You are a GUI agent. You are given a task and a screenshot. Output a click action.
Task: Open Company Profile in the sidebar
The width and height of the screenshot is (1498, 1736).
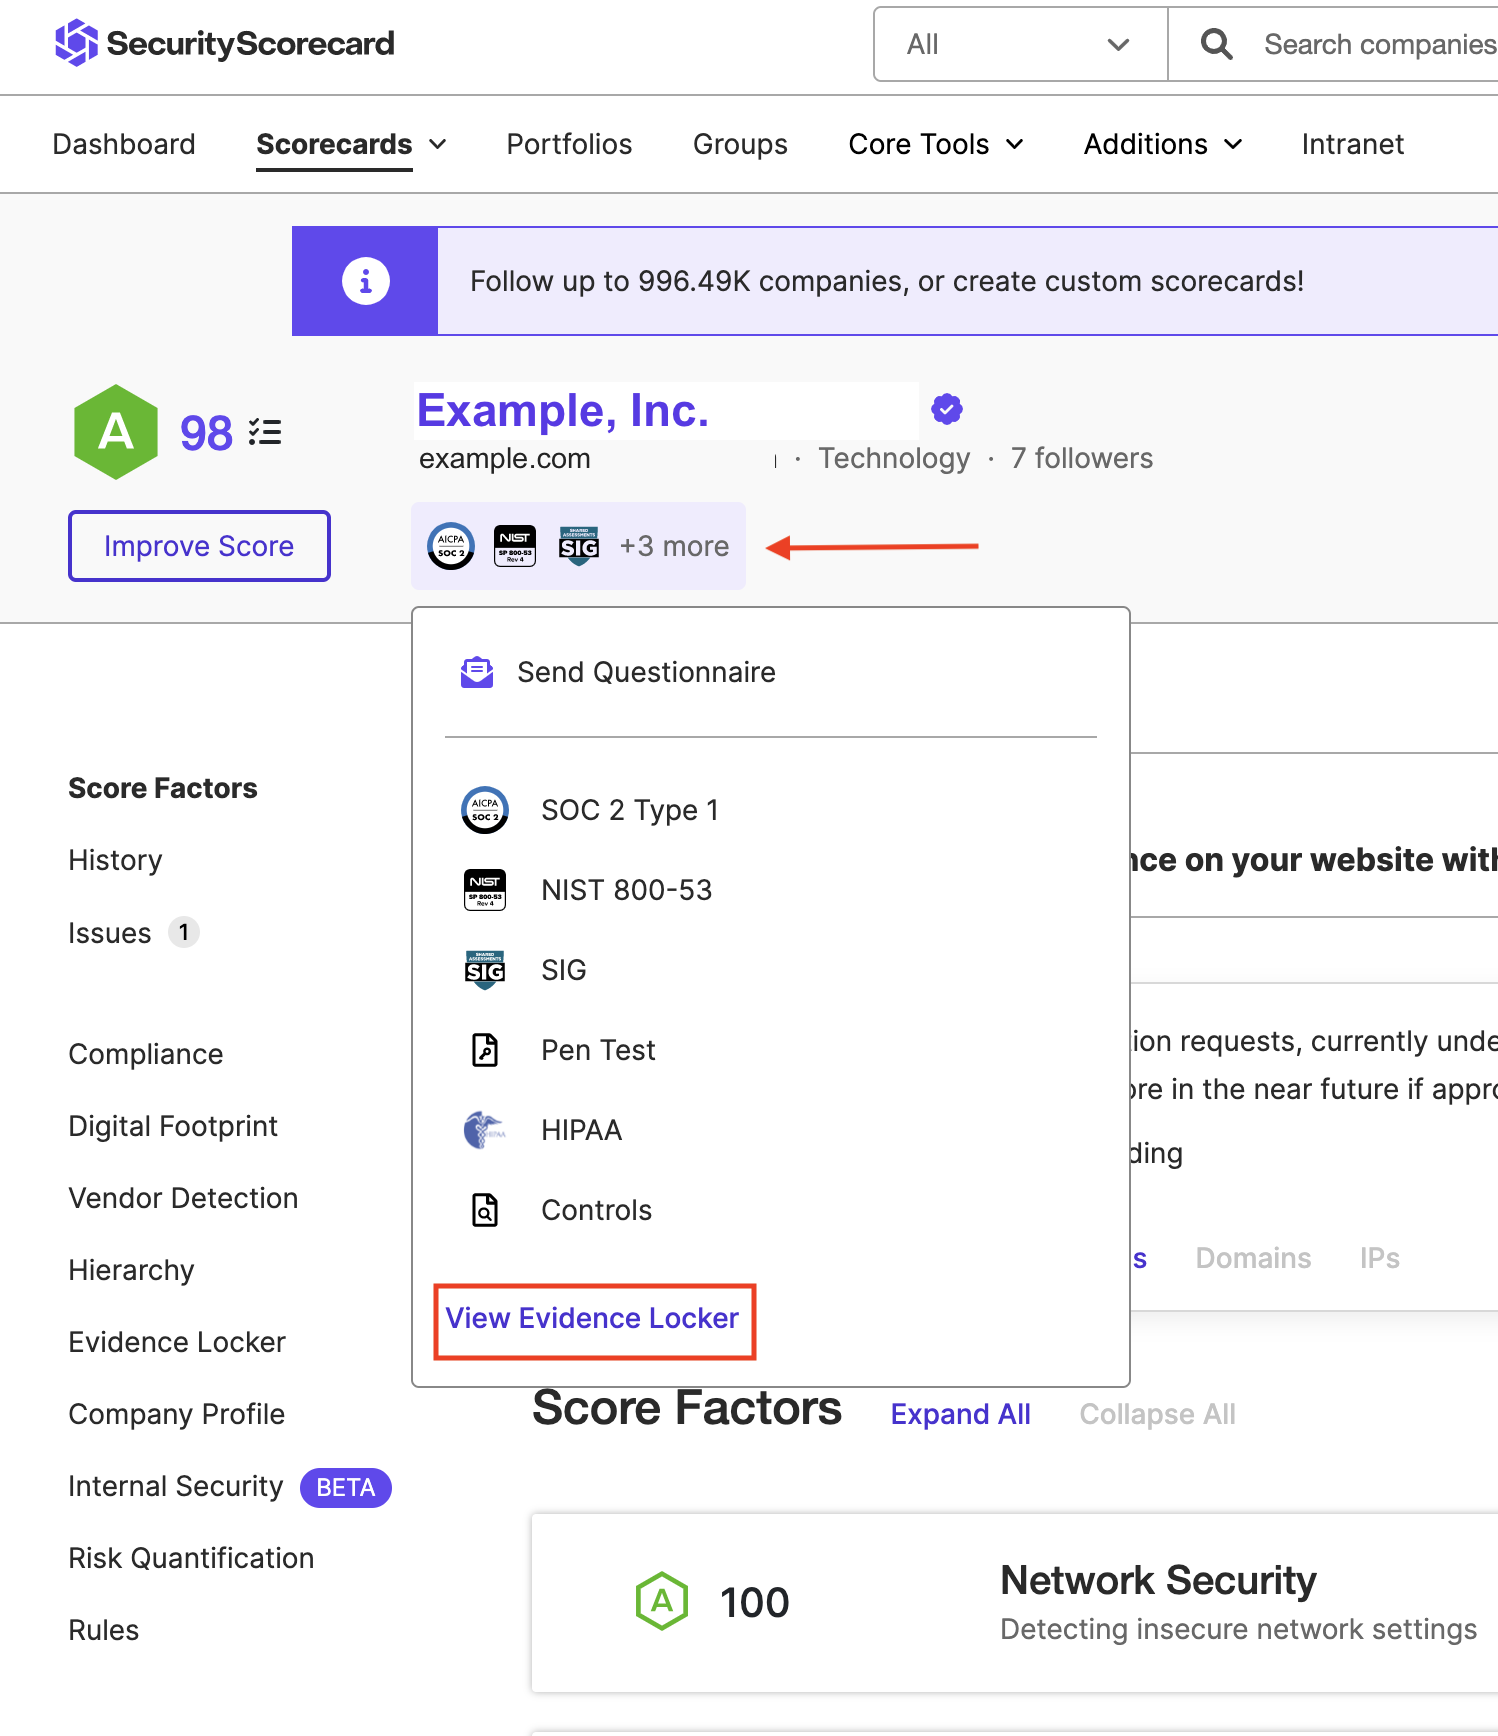click(177, 1414)
